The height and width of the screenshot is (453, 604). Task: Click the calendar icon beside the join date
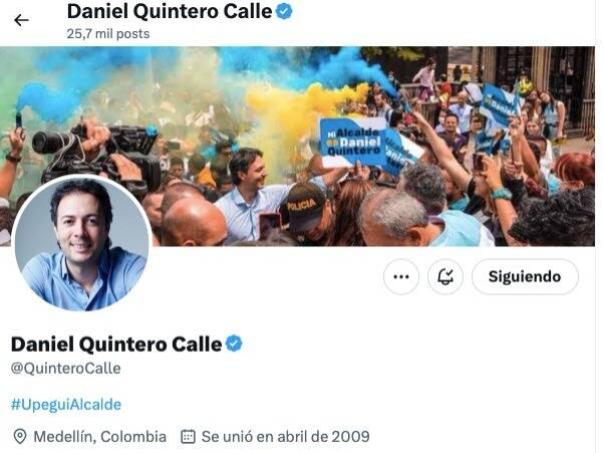click(x=188, y=437)
